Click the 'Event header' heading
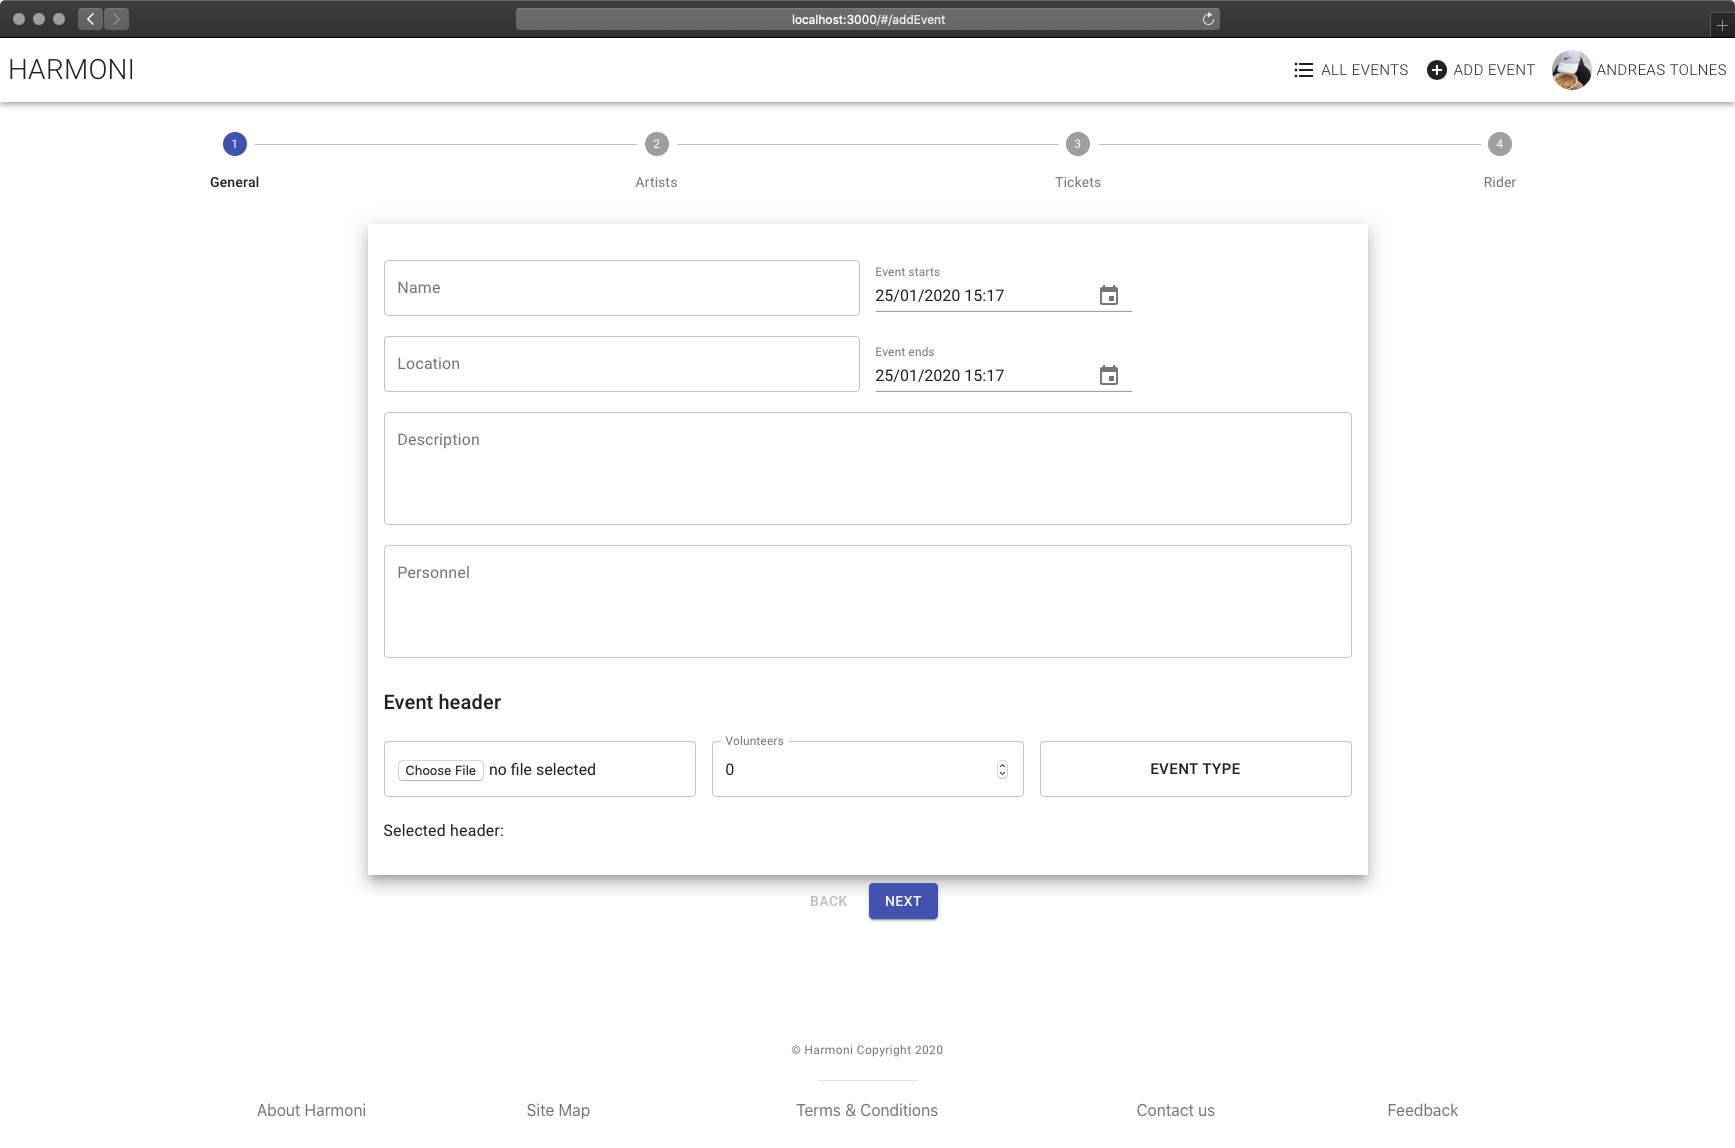 [x=442, y=702]
